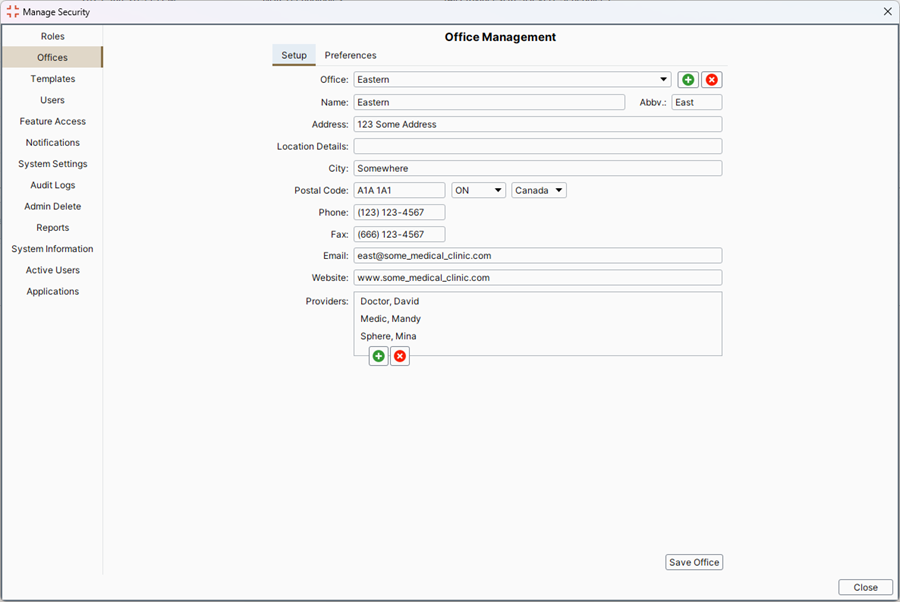Click green add provider icon

[x=378, y=356]
